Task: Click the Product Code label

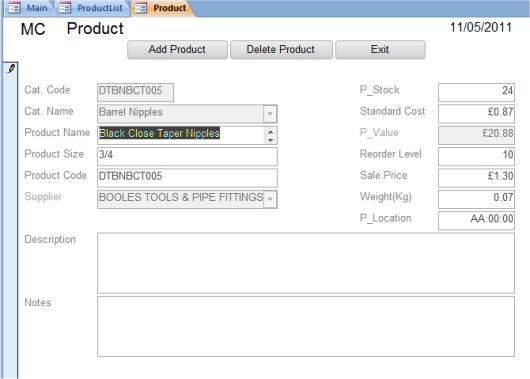Action: click(55, 175)
